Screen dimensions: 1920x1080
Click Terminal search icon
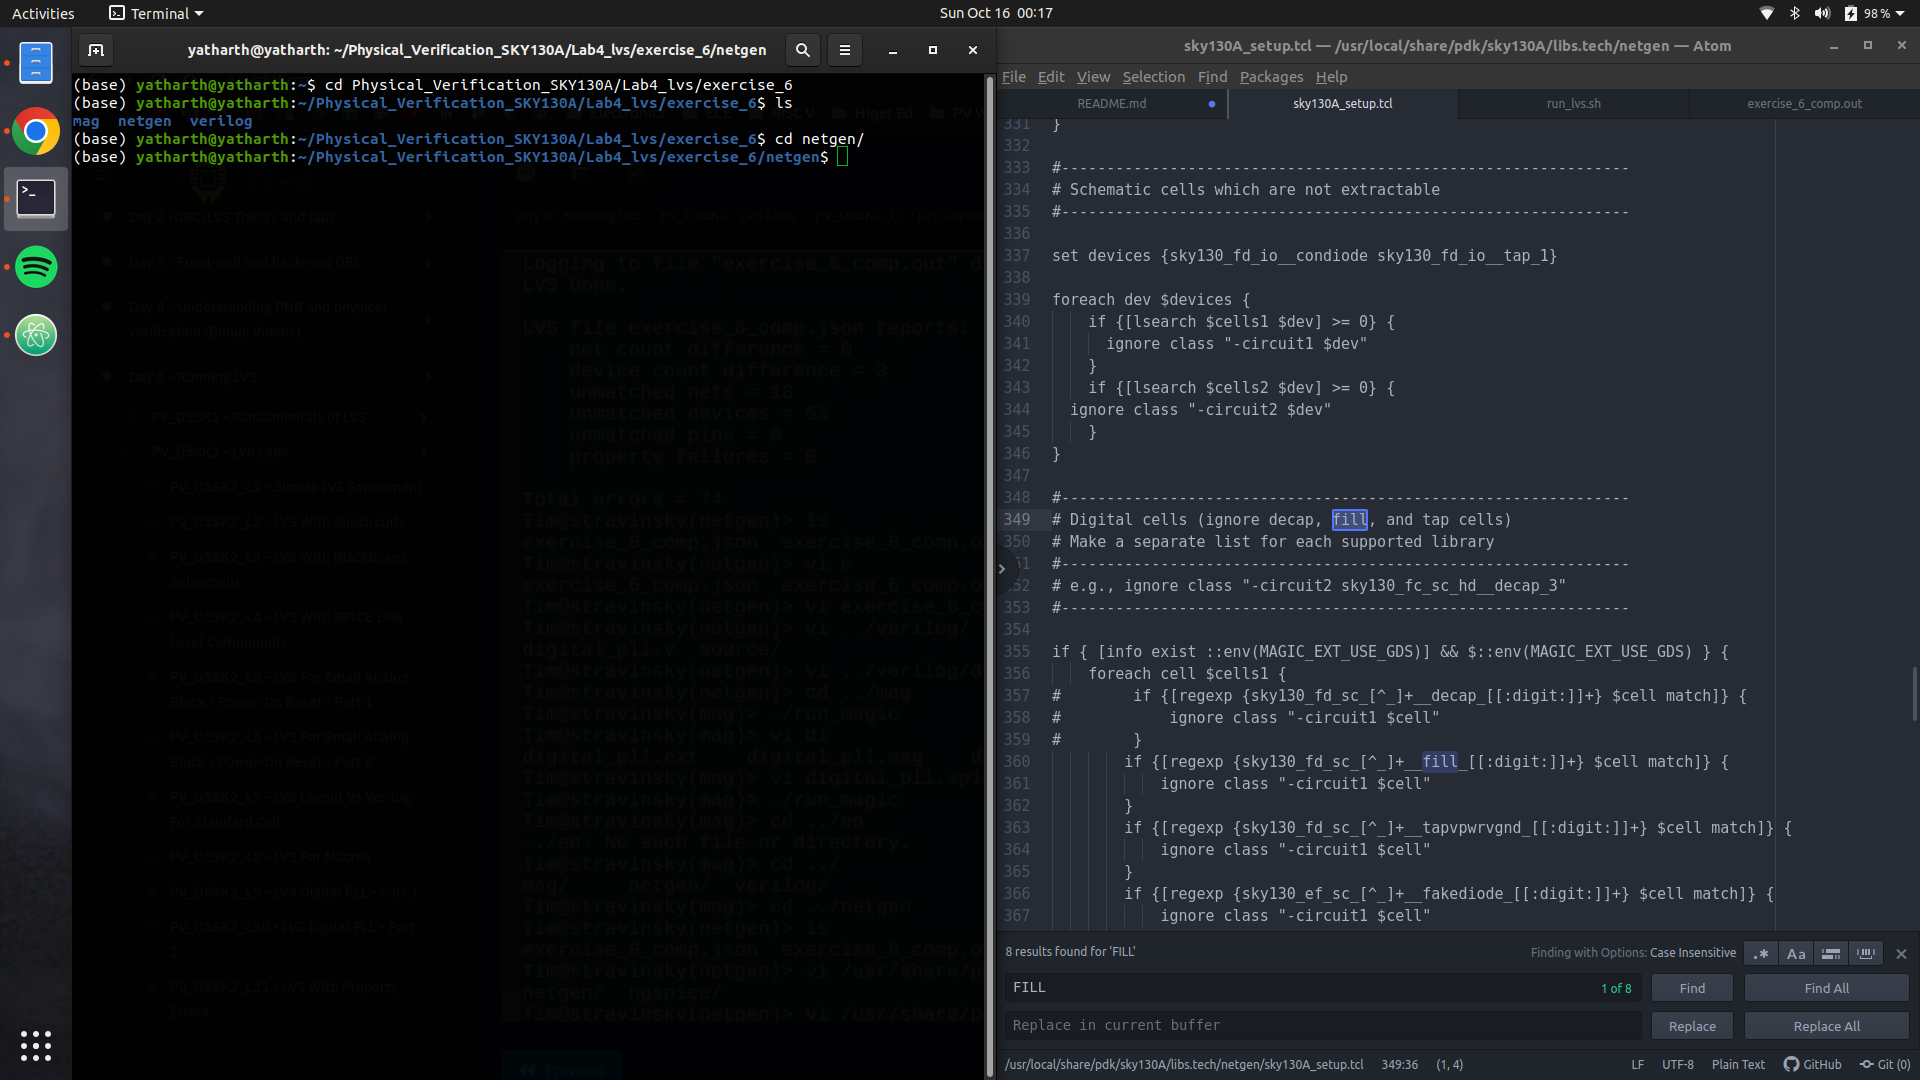pos(802,50)
